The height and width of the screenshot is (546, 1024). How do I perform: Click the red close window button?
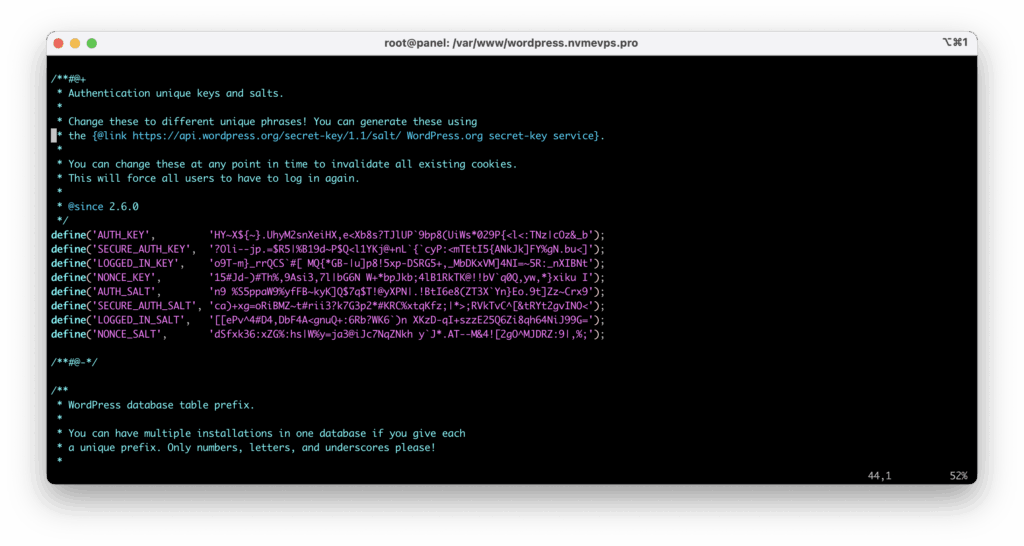(59, 43)
